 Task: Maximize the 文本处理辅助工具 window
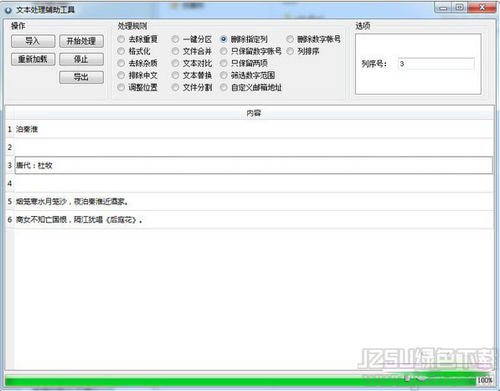click(x=460, y=7)
